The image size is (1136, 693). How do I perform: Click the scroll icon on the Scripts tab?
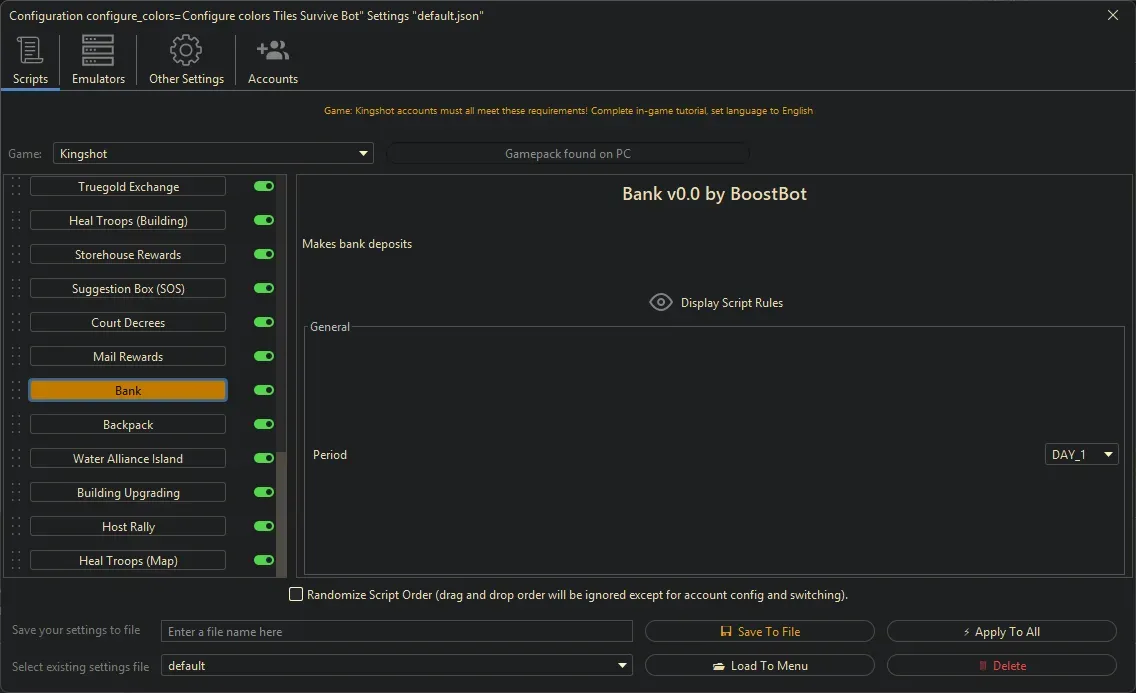(x=28, y=48)
